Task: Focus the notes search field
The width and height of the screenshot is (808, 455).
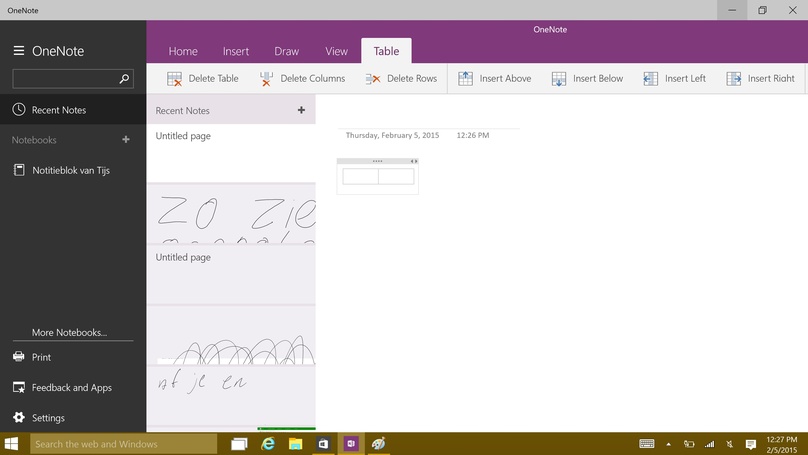Action: point(73,79)
